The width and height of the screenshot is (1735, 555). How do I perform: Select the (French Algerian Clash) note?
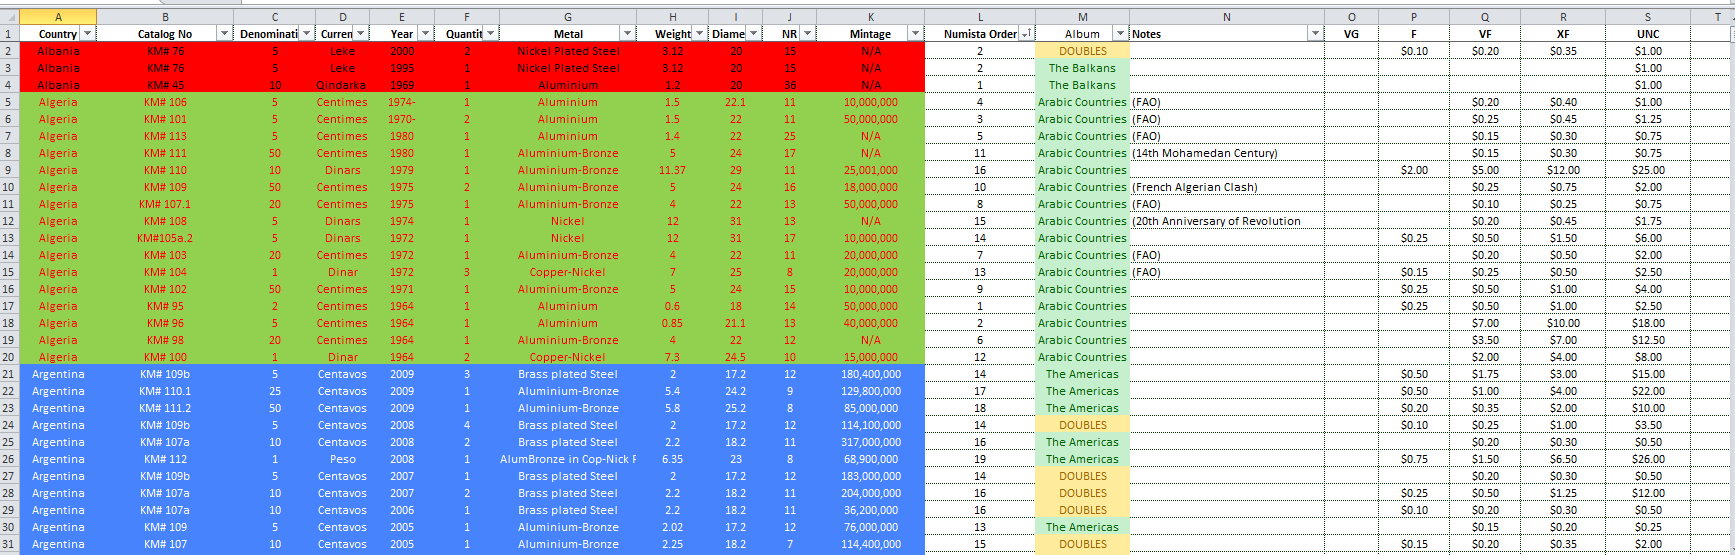point(1227,187)
